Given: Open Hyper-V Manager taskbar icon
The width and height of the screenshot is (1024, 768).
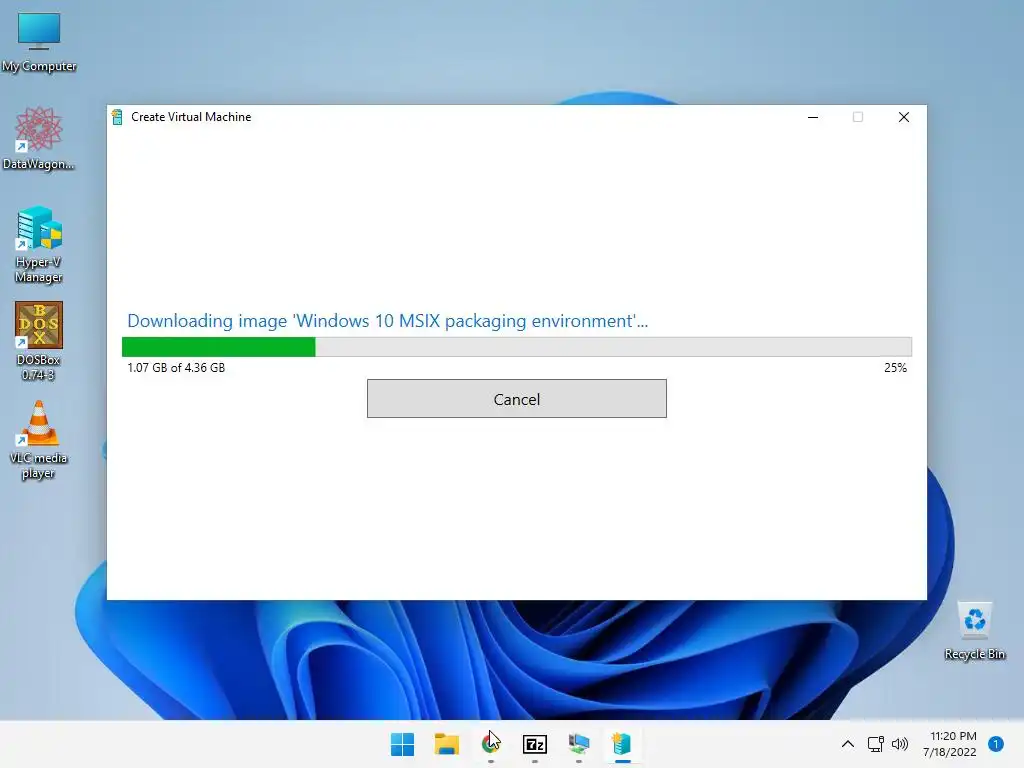Looking at the screenshot, I should (x=579, y=744).
